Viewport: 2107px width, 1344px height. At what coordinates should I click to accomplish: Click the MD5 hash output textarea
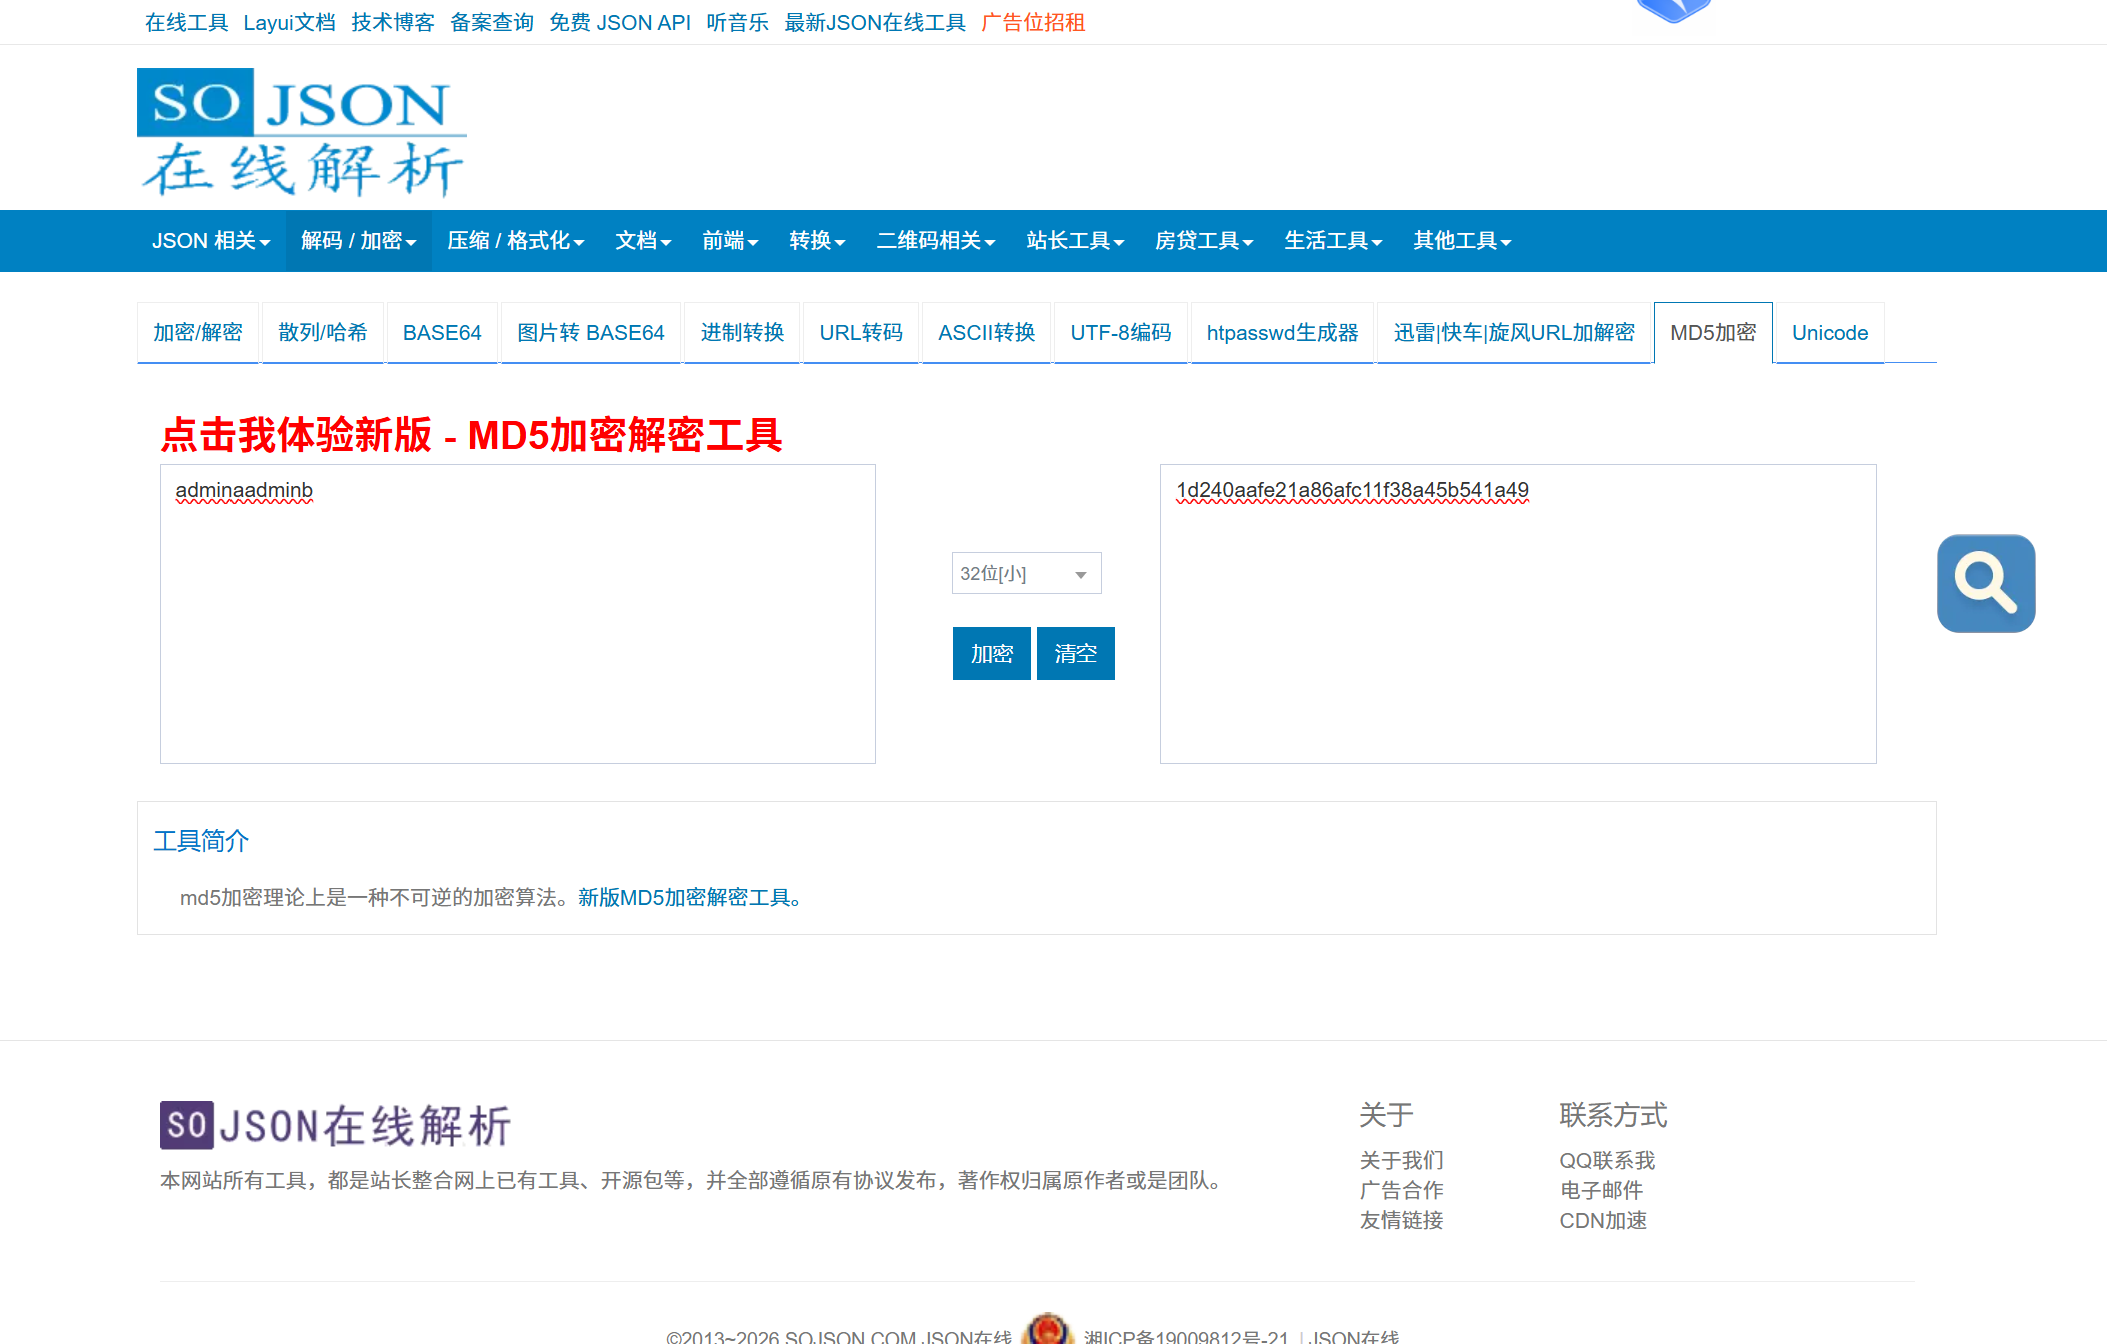(1517, 613)
